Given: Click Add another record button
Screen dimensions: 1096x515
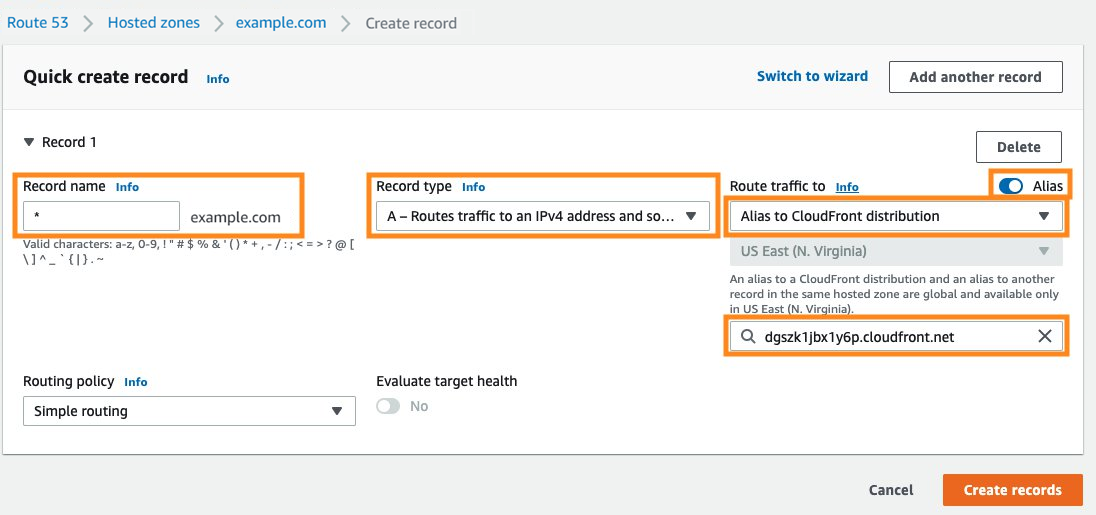Looking at the screenshot, I should [975, 77].
